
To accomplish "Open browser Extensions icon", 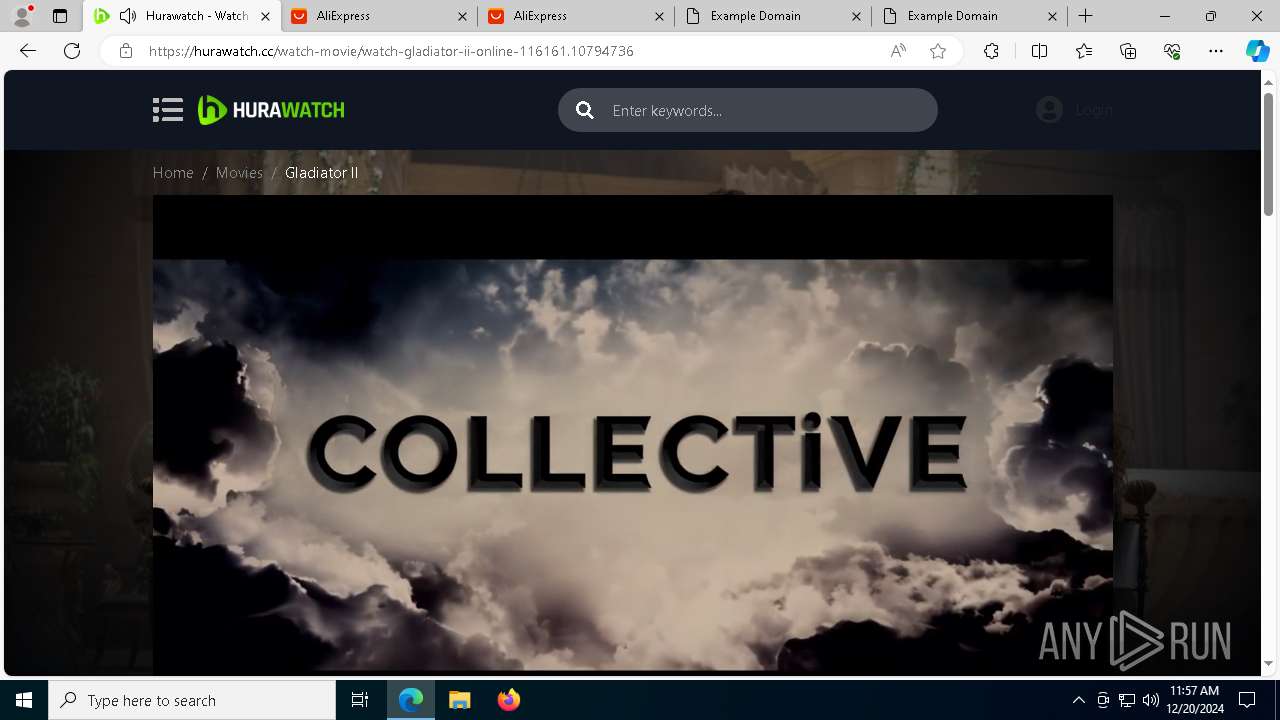I will coord(991,51).
